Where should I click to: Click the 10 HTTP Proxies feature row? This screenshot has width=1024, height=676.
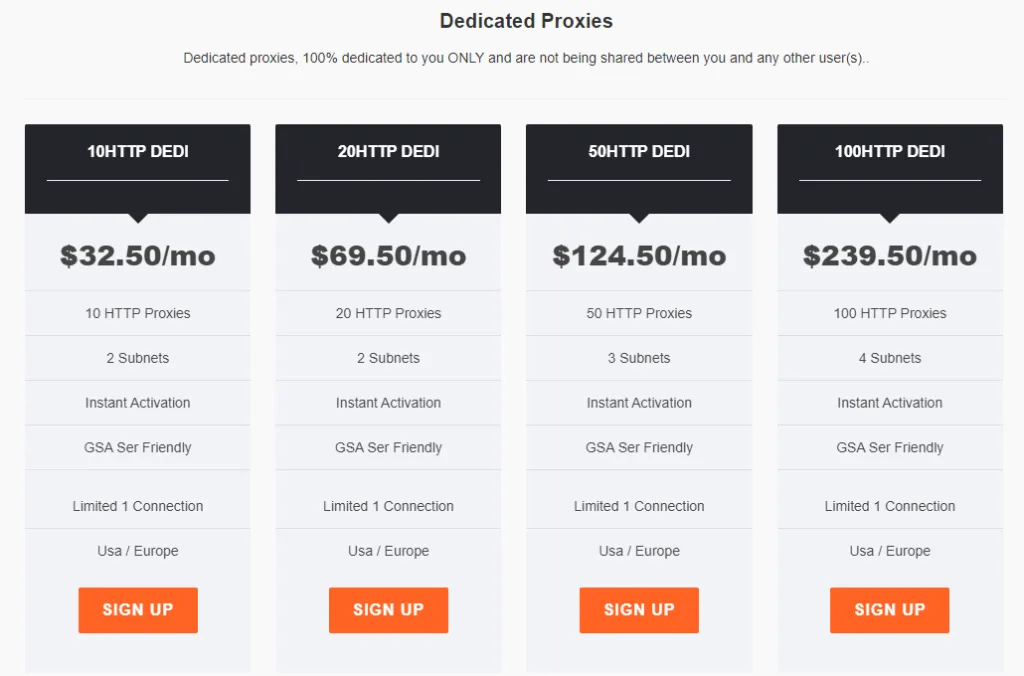tap(138, 313)
